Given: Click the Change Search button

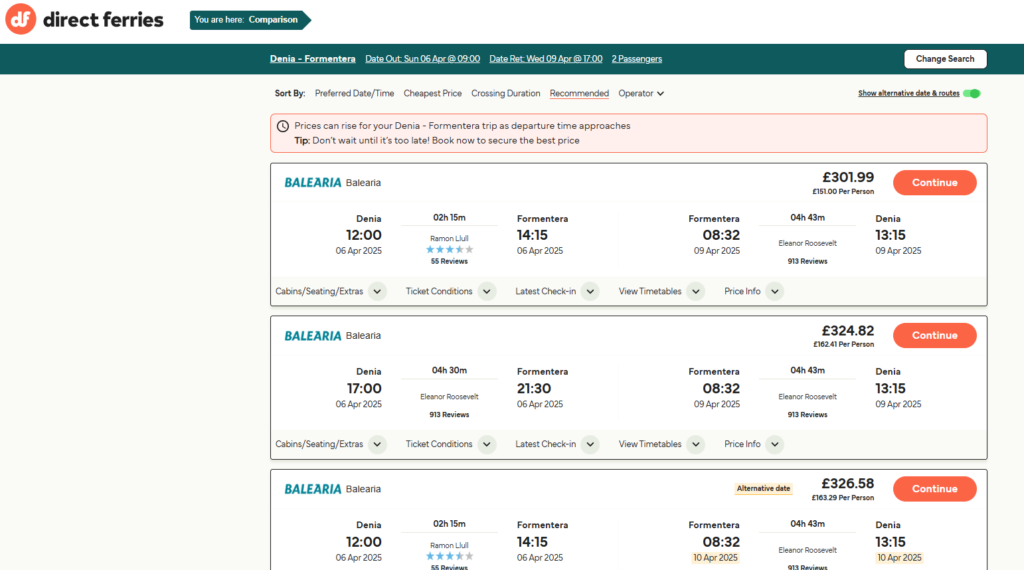Looking at the screenshot, I should point(945,59).
